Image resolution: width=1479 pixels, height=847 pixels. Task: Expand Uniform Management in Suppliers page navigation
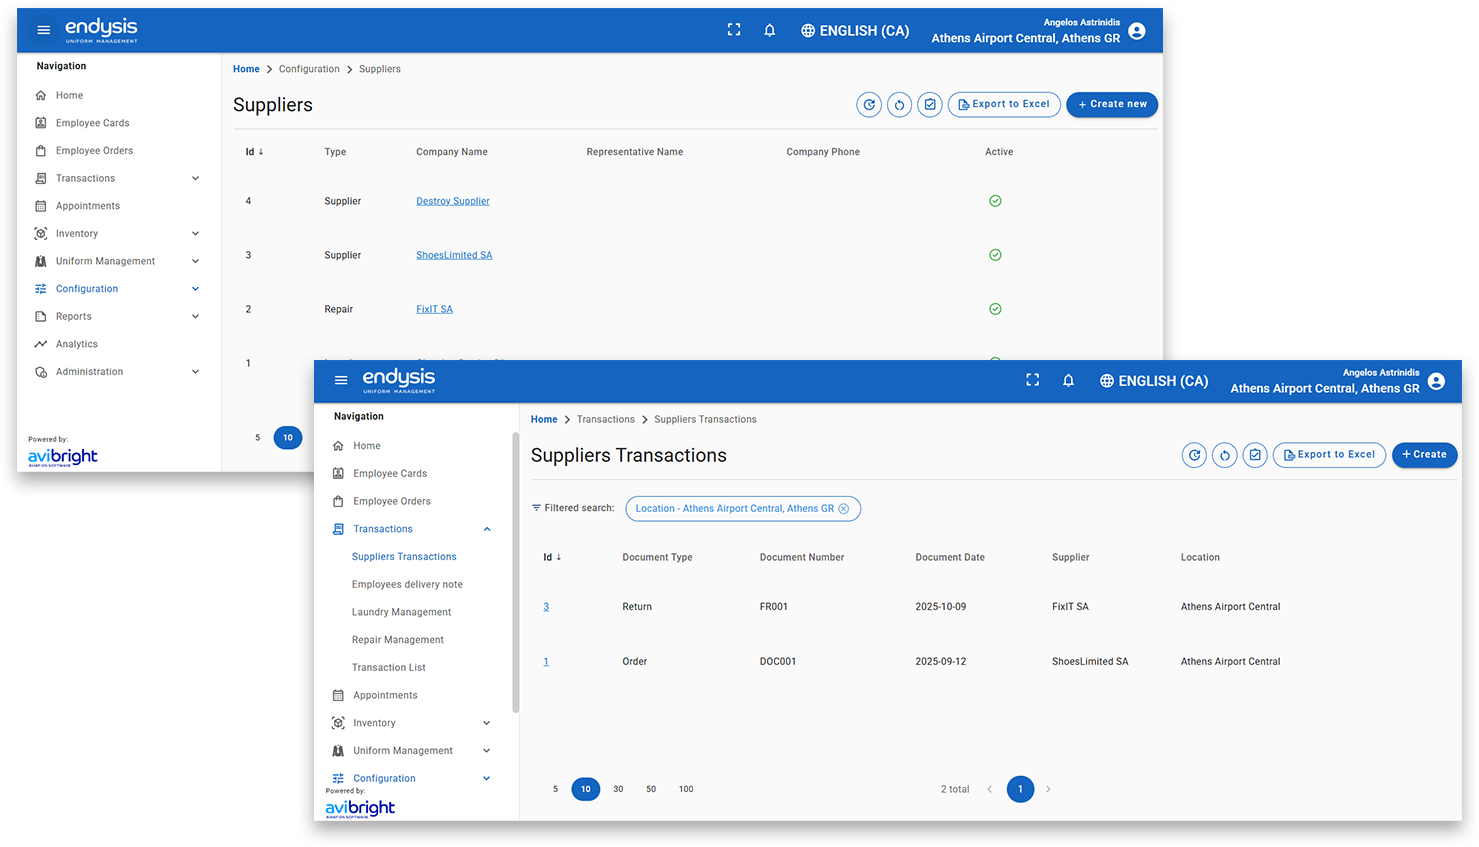tap(195, 261)
